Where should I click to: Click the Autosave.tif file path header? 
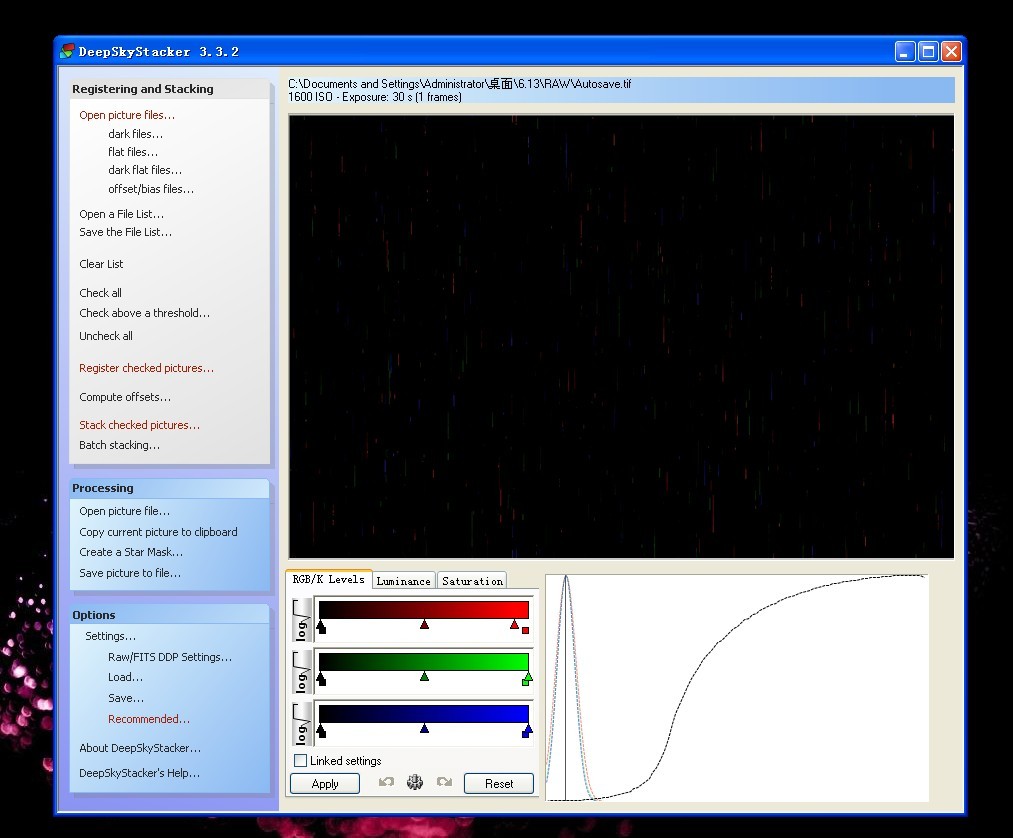[459, 84]
